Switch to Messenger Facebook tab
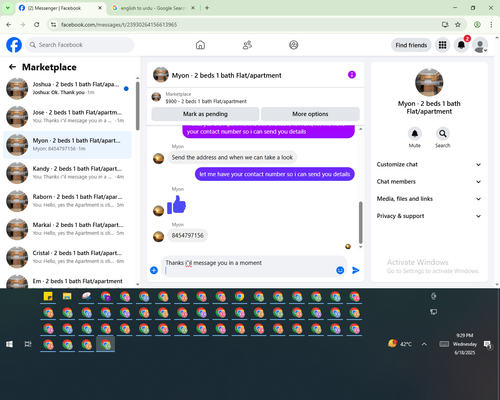The height and width of the screenshot is (400, 500). coord(60,8)
